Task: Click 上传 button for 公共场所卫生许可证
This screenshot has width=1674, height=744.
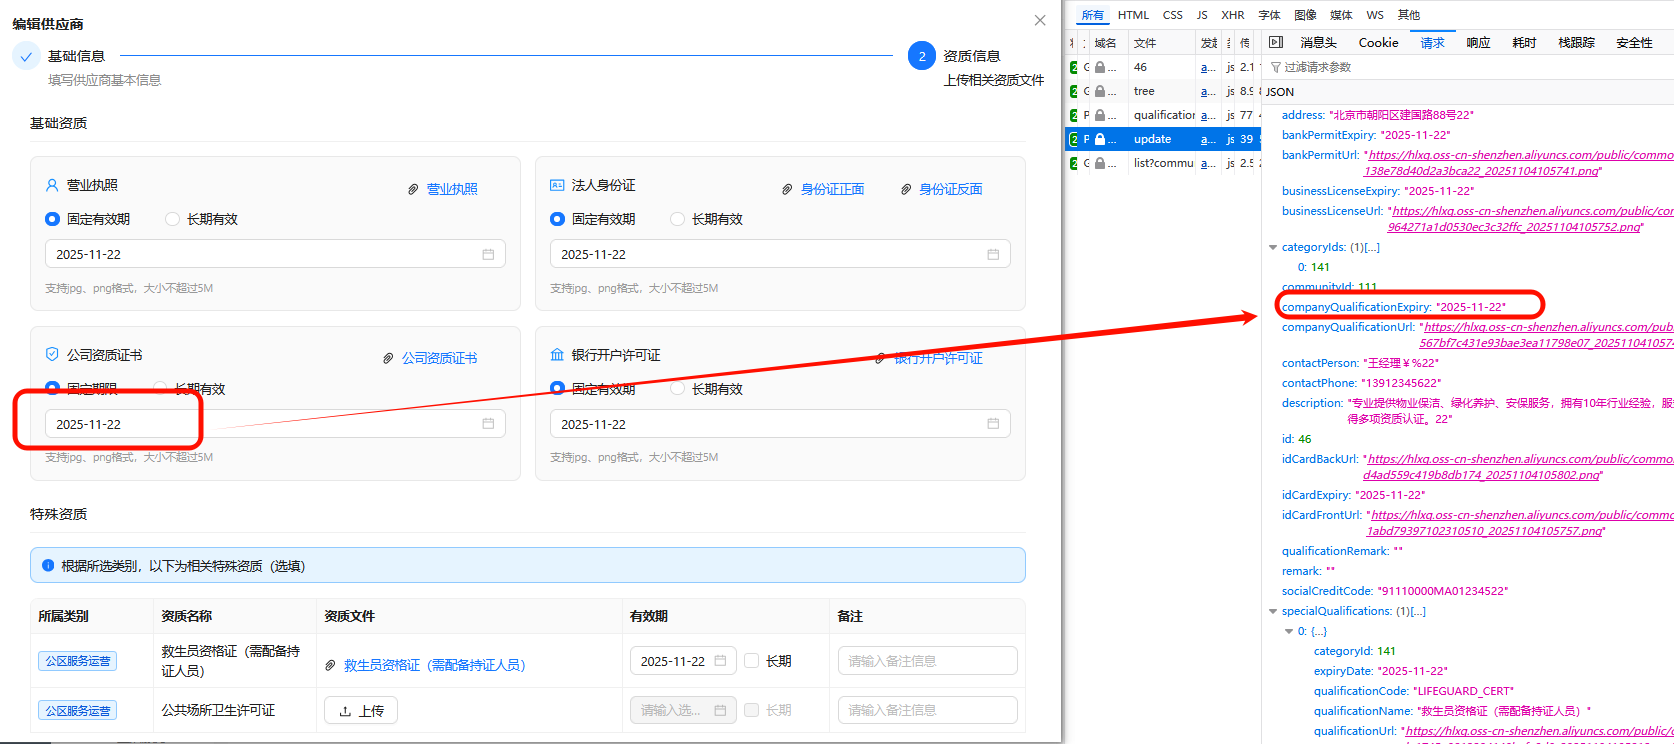Action: coord(361,710)
